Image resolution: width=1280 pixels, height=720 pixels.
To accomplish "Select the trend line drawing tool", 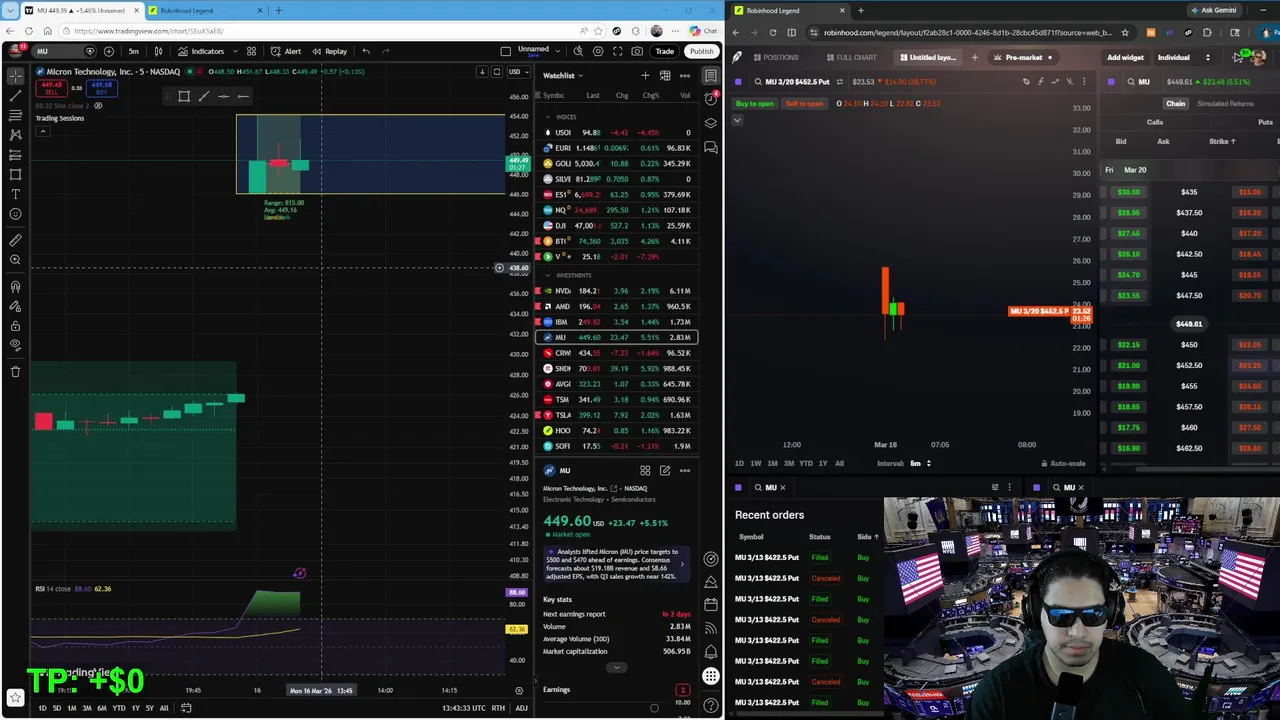I will 15,96.
